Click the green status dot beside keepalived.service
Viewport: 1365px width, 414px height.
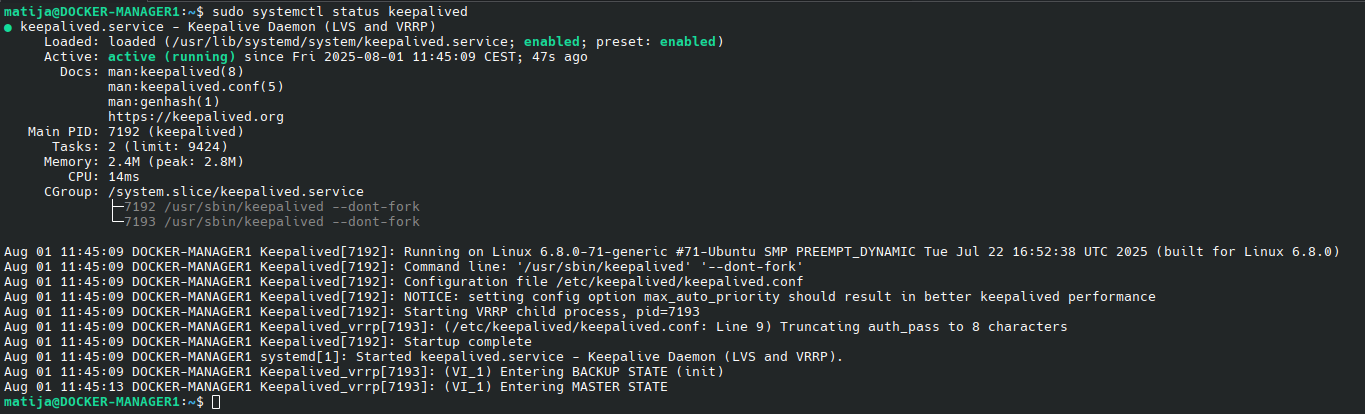coord(8,26)
